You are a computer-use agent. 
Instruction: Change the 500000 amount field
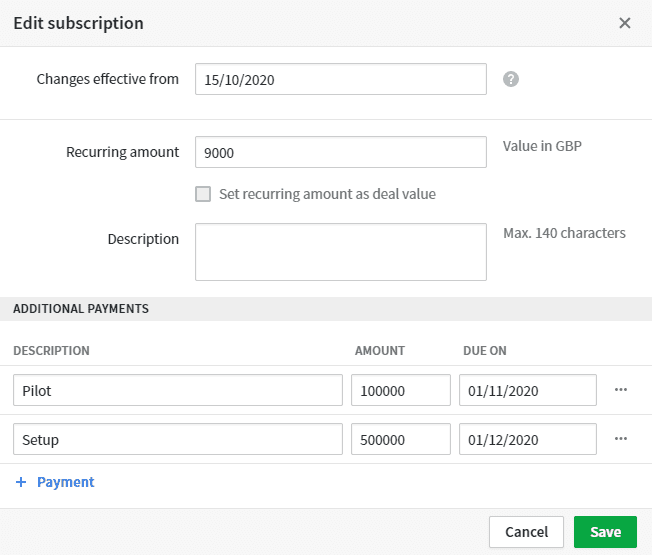(x=401, y=439)
